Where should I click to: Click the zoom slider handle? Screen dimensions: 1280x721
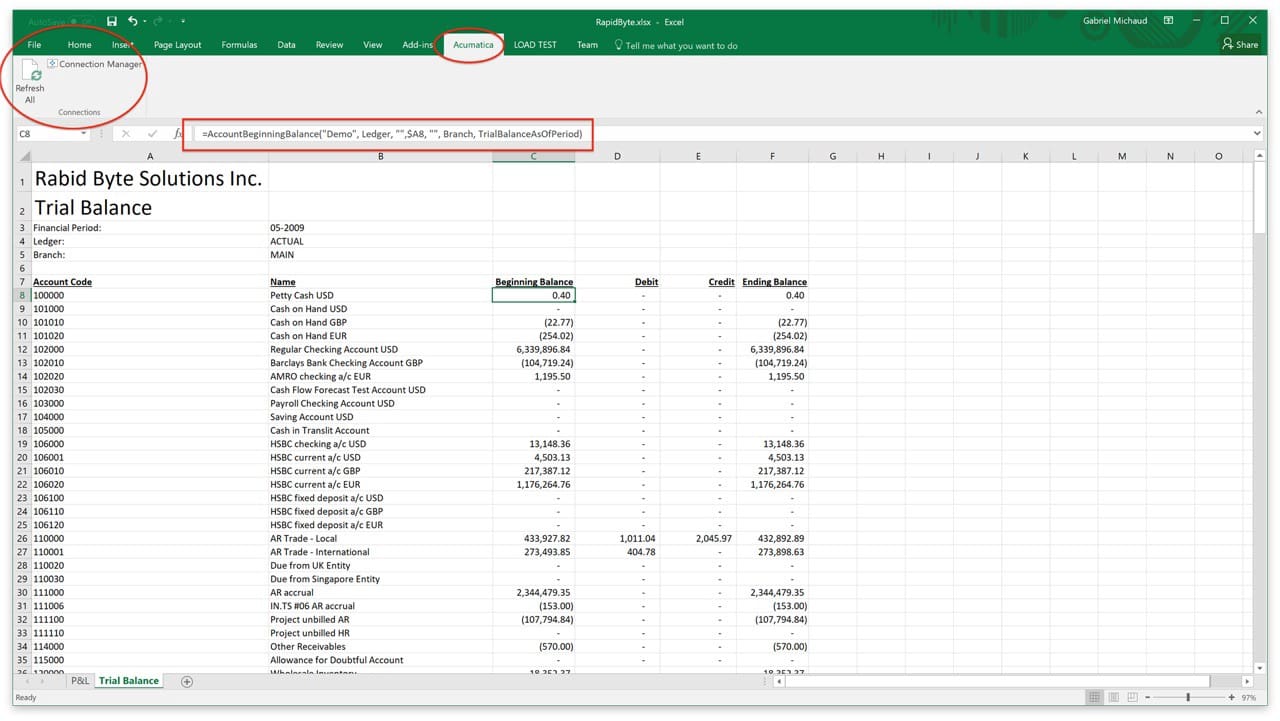click(1188, 697)
